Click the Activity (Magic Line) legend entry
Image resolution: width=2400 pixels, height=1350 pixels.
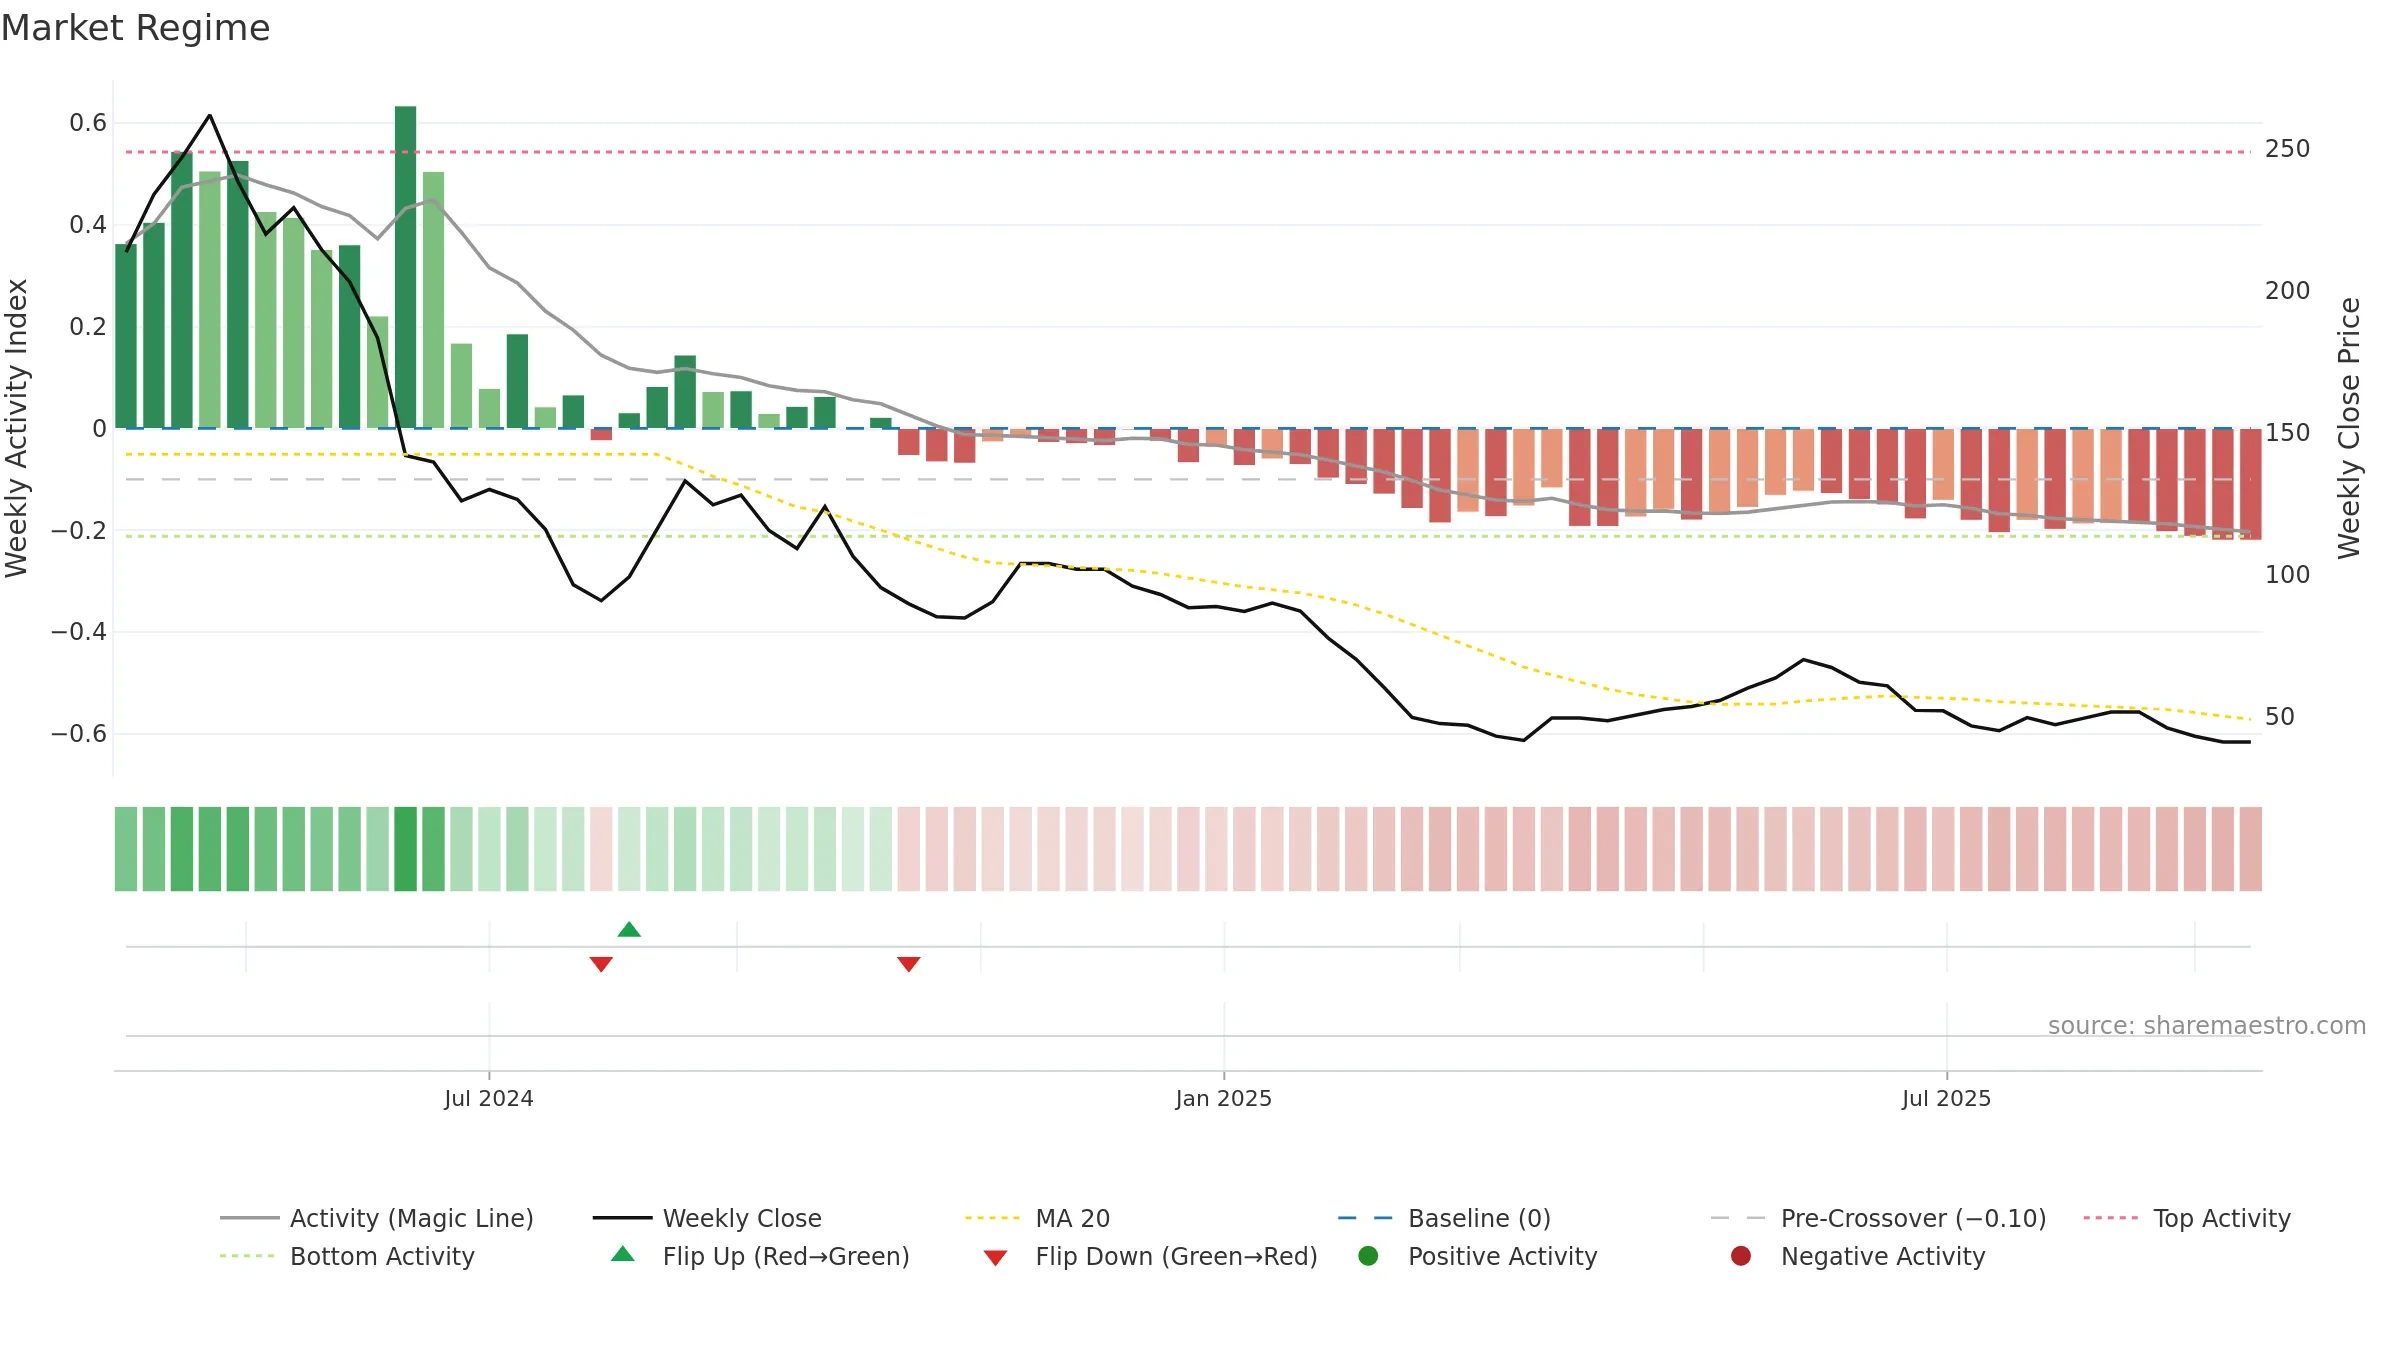coord(377,1218)
